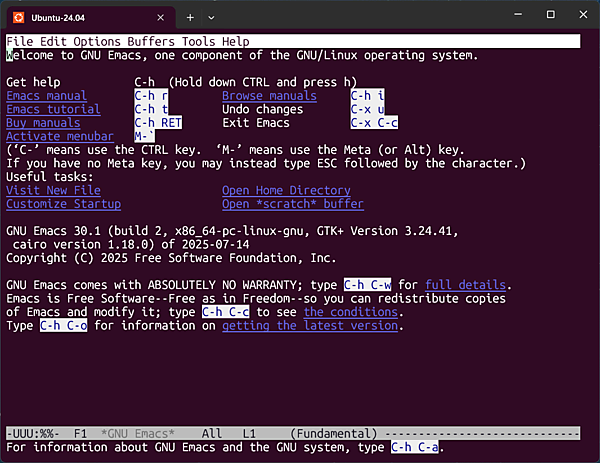Viewport: 600px width, 463px height.
Task: Click the C-h C-w key binding
Action: click(367, 285)
